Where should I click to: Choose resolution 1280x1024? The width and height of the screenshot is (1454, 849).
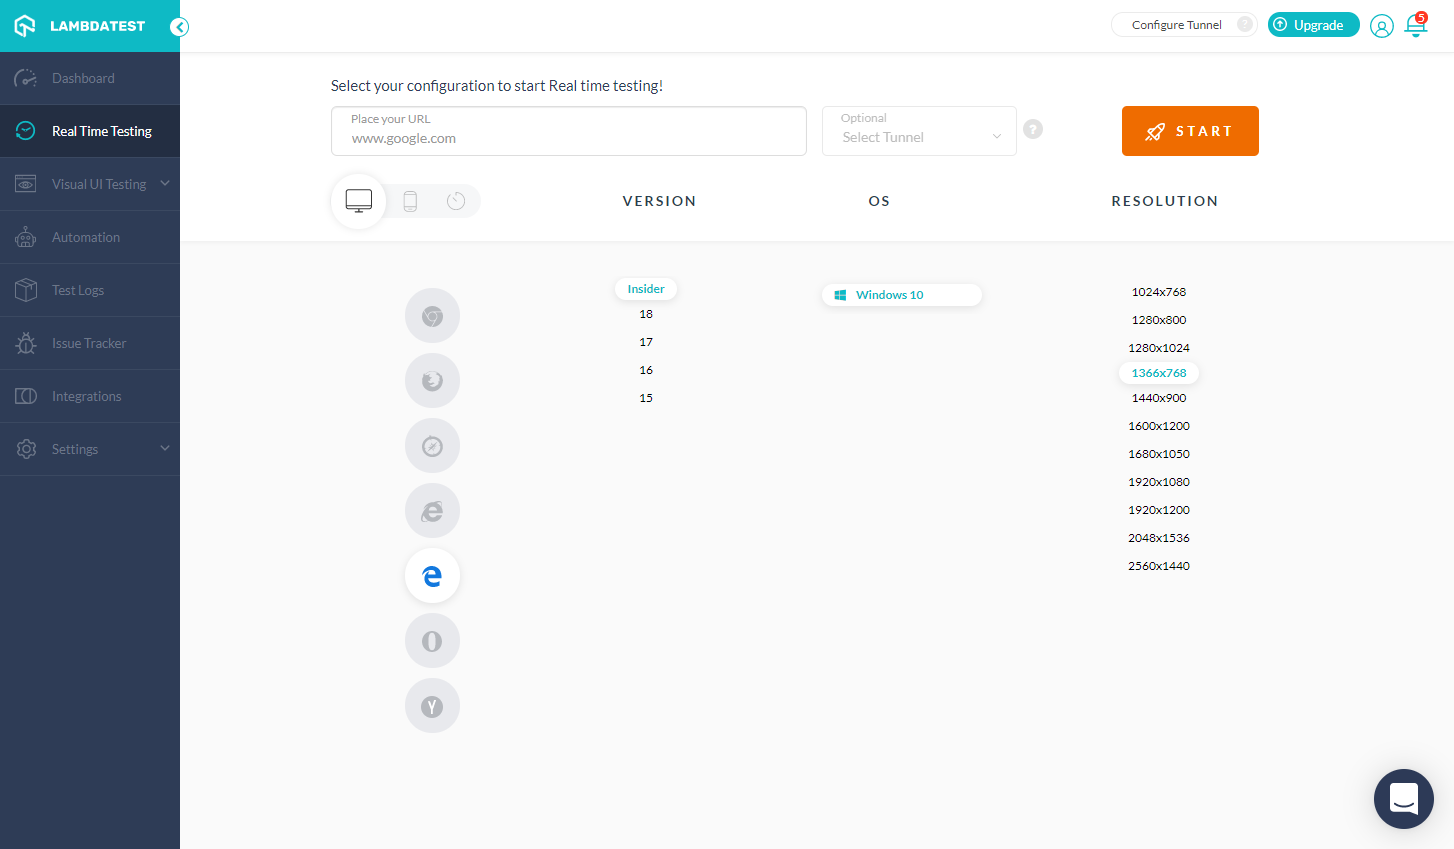pos(1159,348)
